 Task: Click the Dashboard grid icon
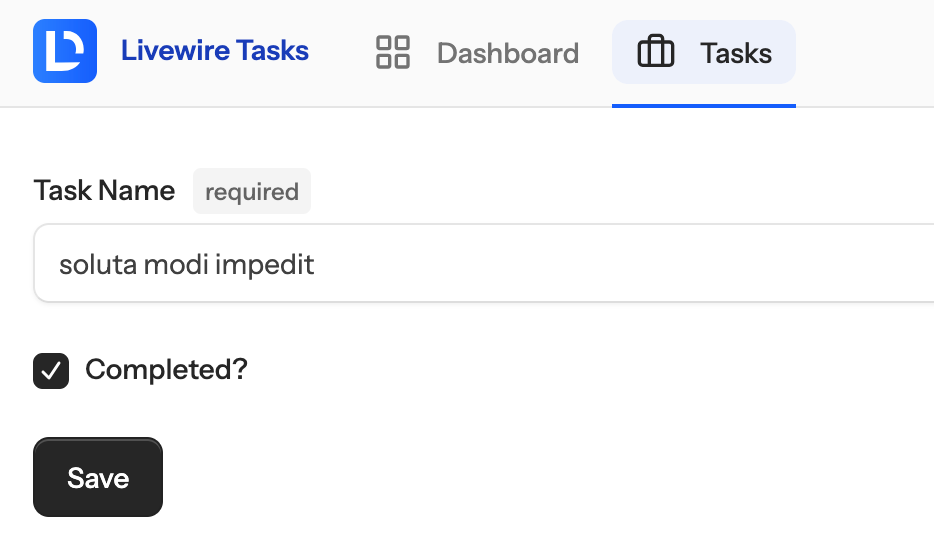tap(393, 52)
